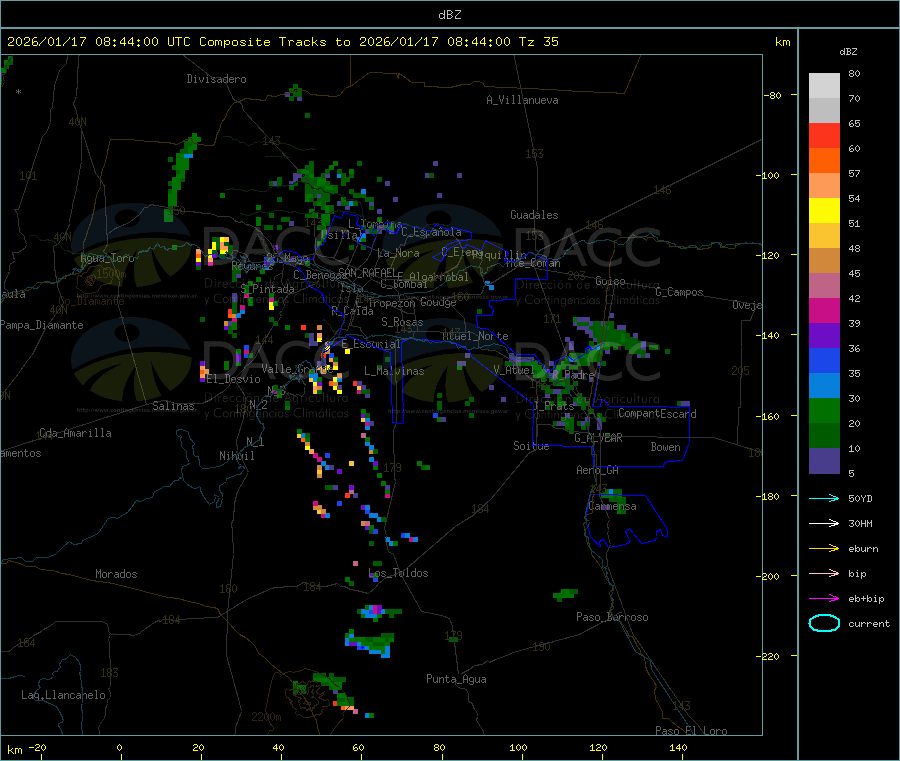Image resolution: width=900 pixels, height=761 pixels.
Task: Click the Paso_El_Loro map label
Action: pyautogui.click(x=692, y=731)
